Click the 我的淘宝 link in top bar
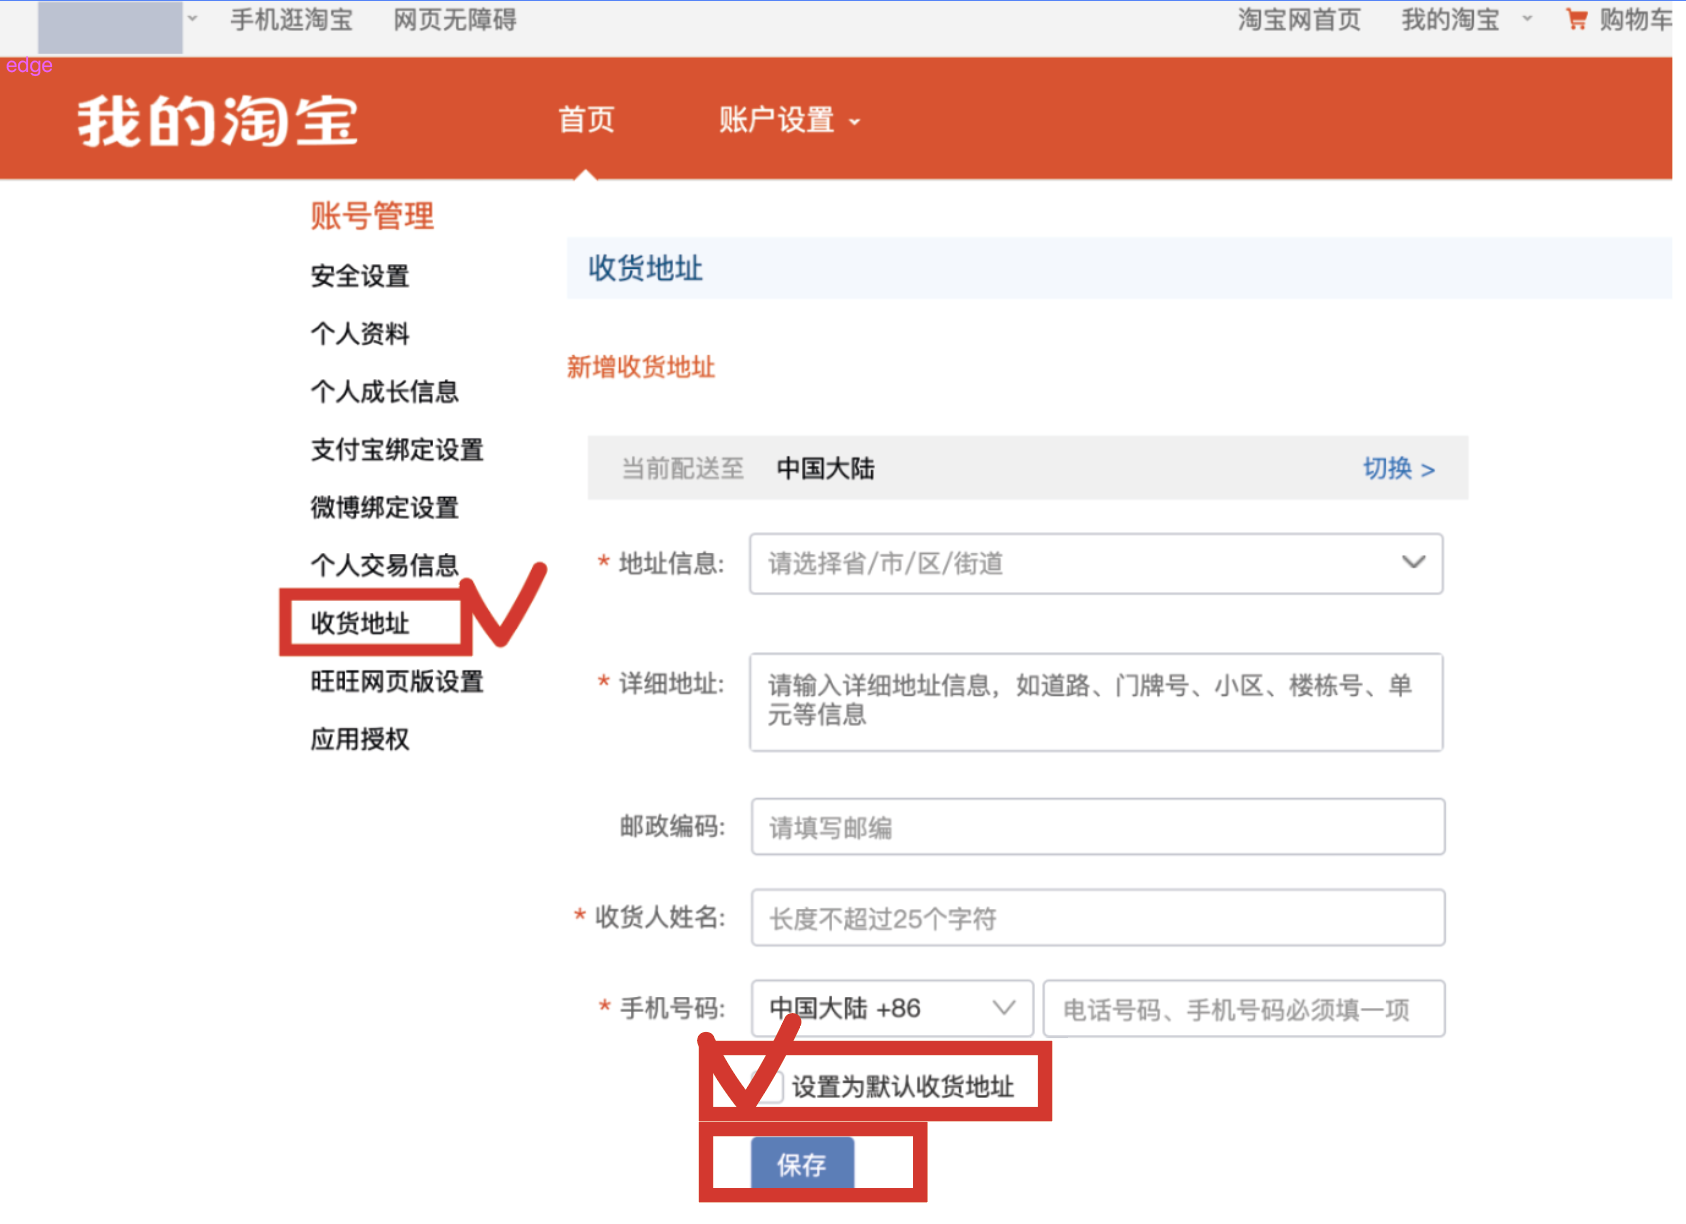The image size is (1686, 1224). point(1450,20)
